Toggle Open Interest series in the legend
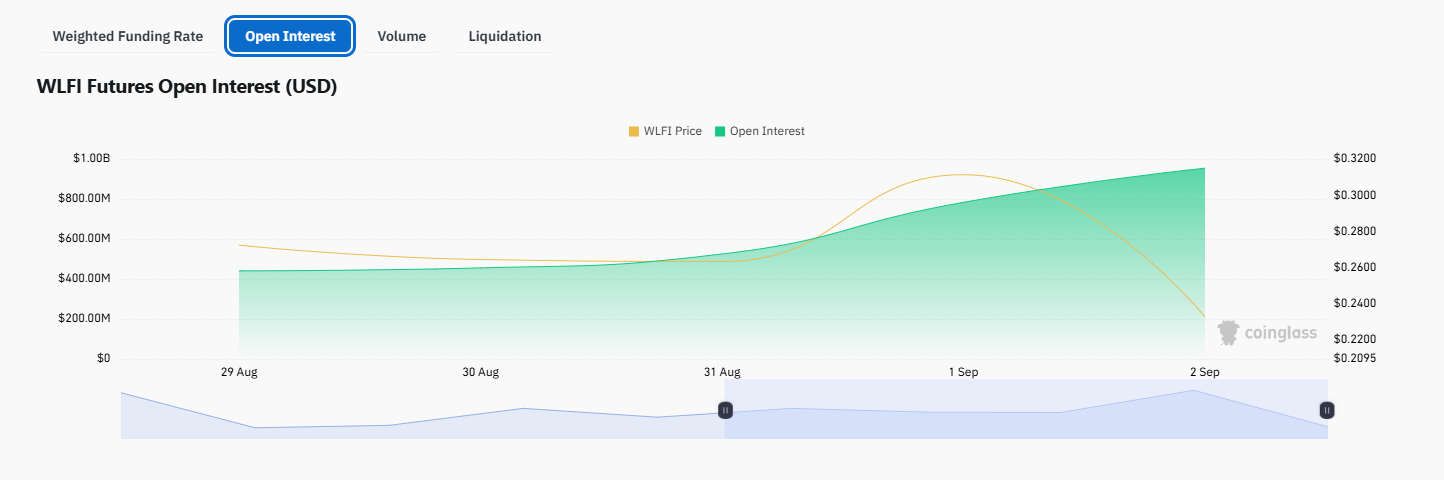The width and height of the screenshot is (1444, 480). coord(760,131)
